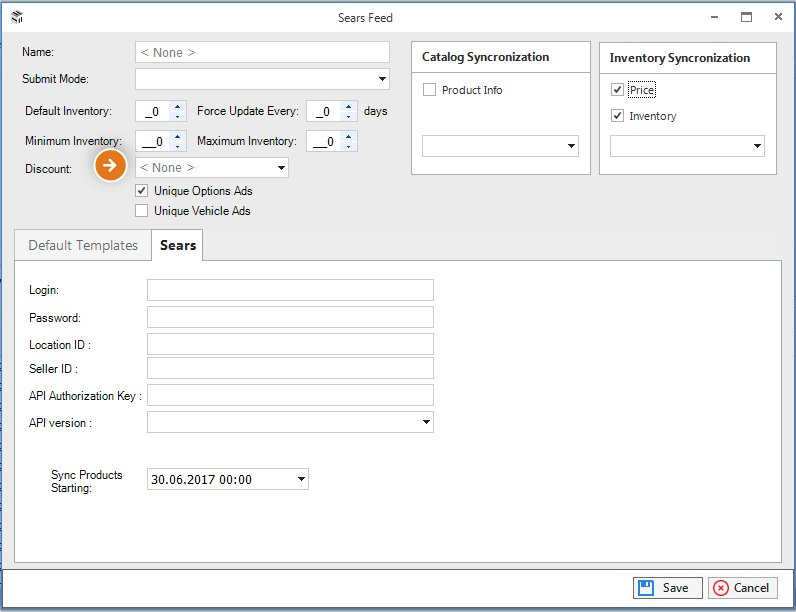Screen dimensions: 796x612
Task: Decrease the Maximum Inventory value
Action: pyautogui.click(x=348, y=147)
